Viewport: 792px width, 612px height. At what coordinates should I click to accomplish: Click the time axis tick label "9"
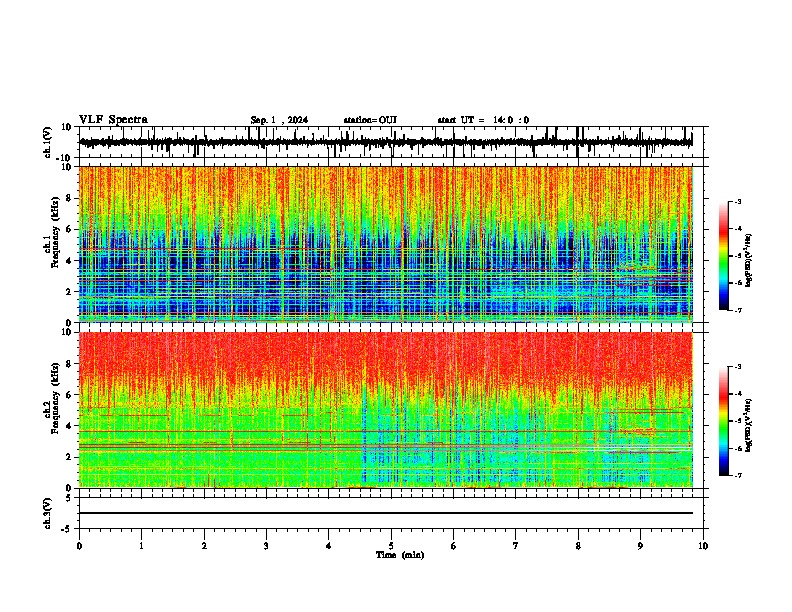[640, 546]
